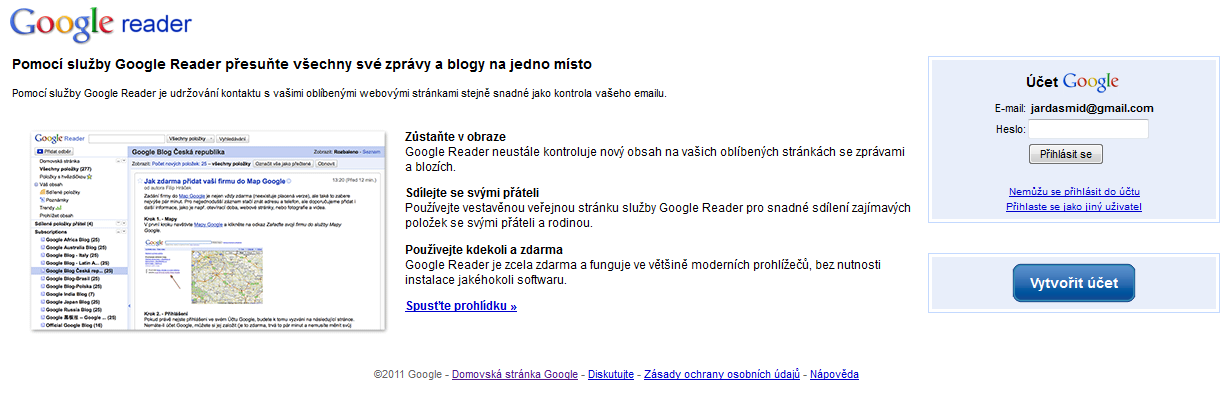Click the Účet Google title text

pos(1073,82)
